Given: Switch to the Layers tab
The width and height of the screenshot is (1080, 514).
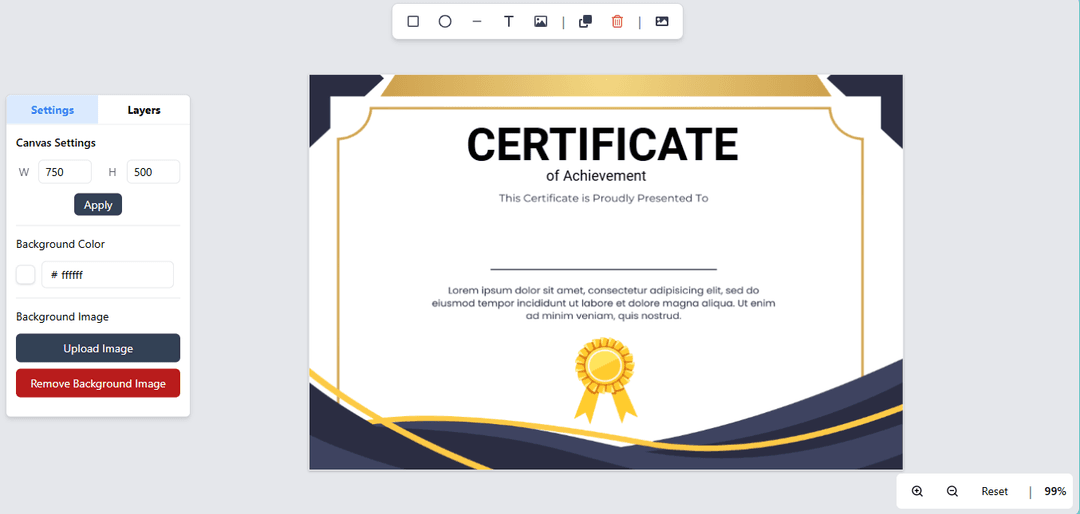Looking at the screenshot, I should click(x=144, y=110).
